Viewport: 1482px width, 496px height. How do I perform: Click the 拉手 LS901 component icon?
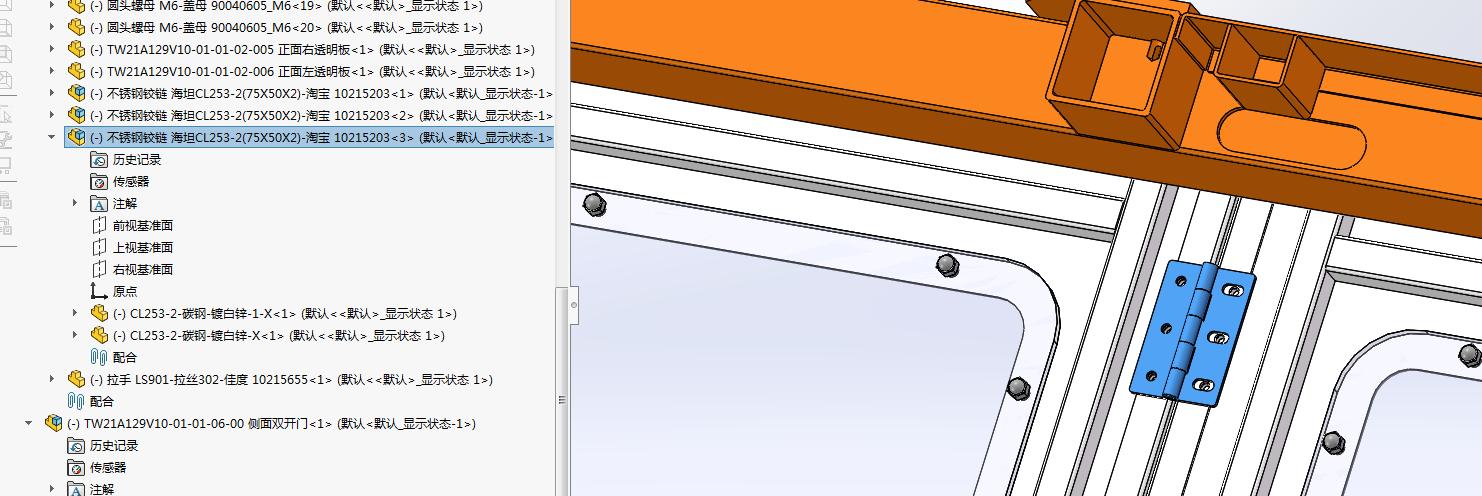76,380
